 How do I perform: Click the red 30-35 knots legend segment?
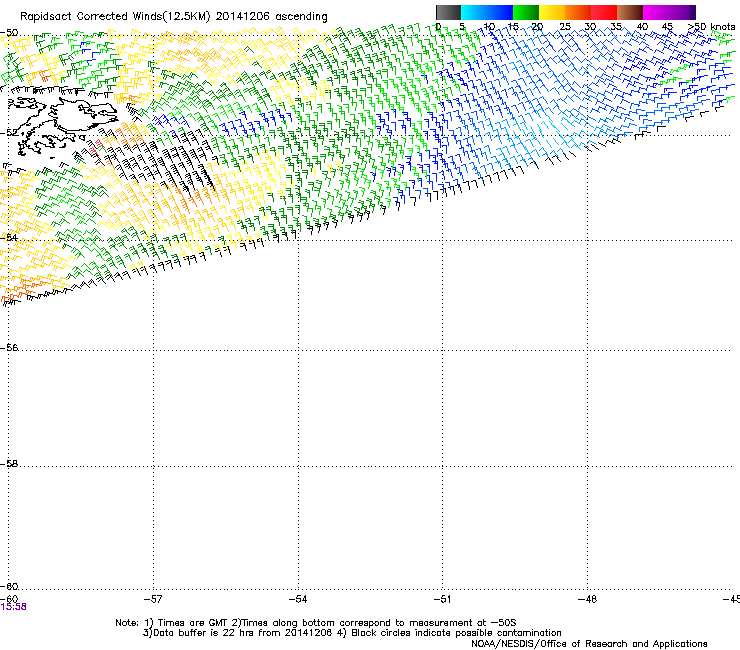coord(604,12)
